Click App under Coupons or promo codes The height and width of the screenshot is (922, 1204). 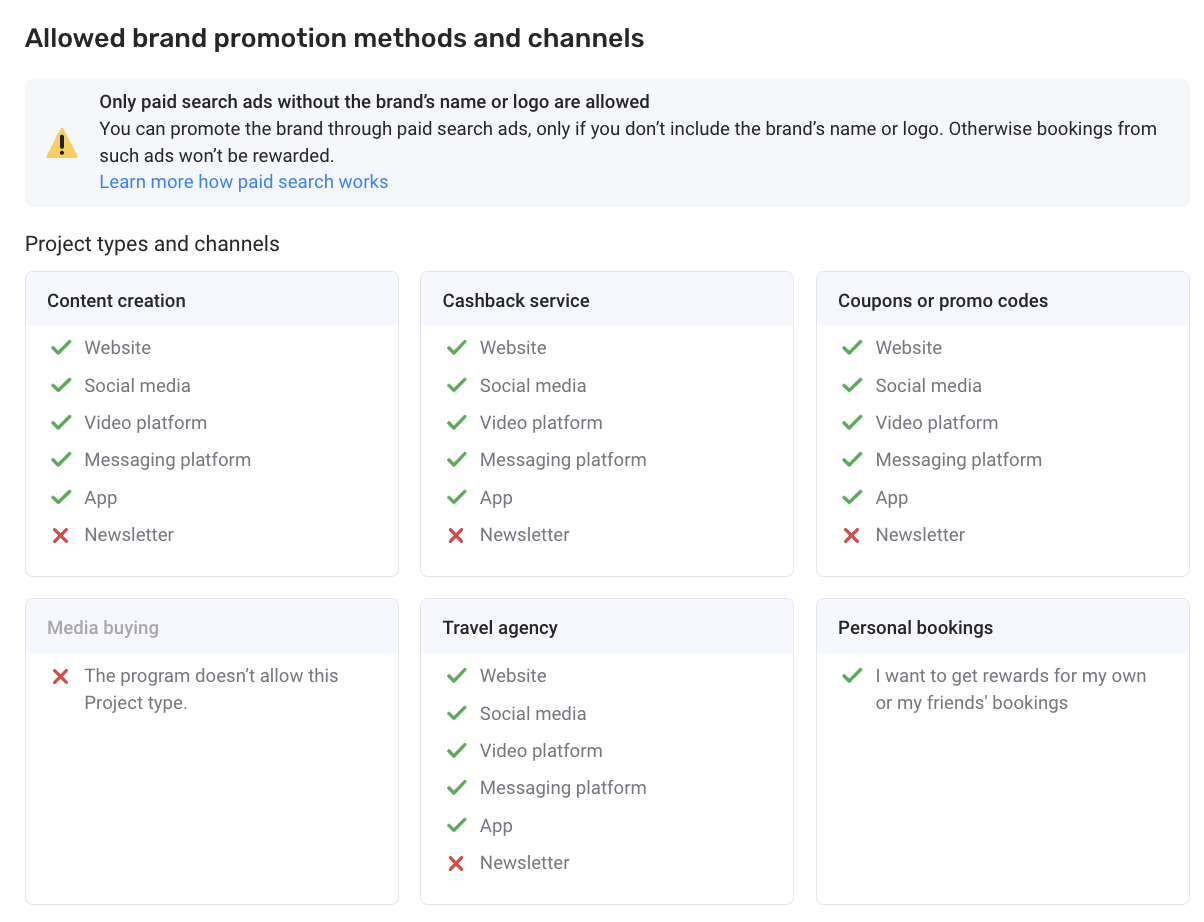tap(892, 498)
